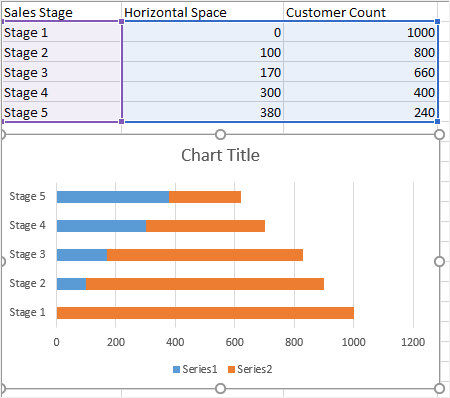Select the Customer Count header cell
Image resolution: width=450 pixels, height=398 pixels.
pos(360,12)
